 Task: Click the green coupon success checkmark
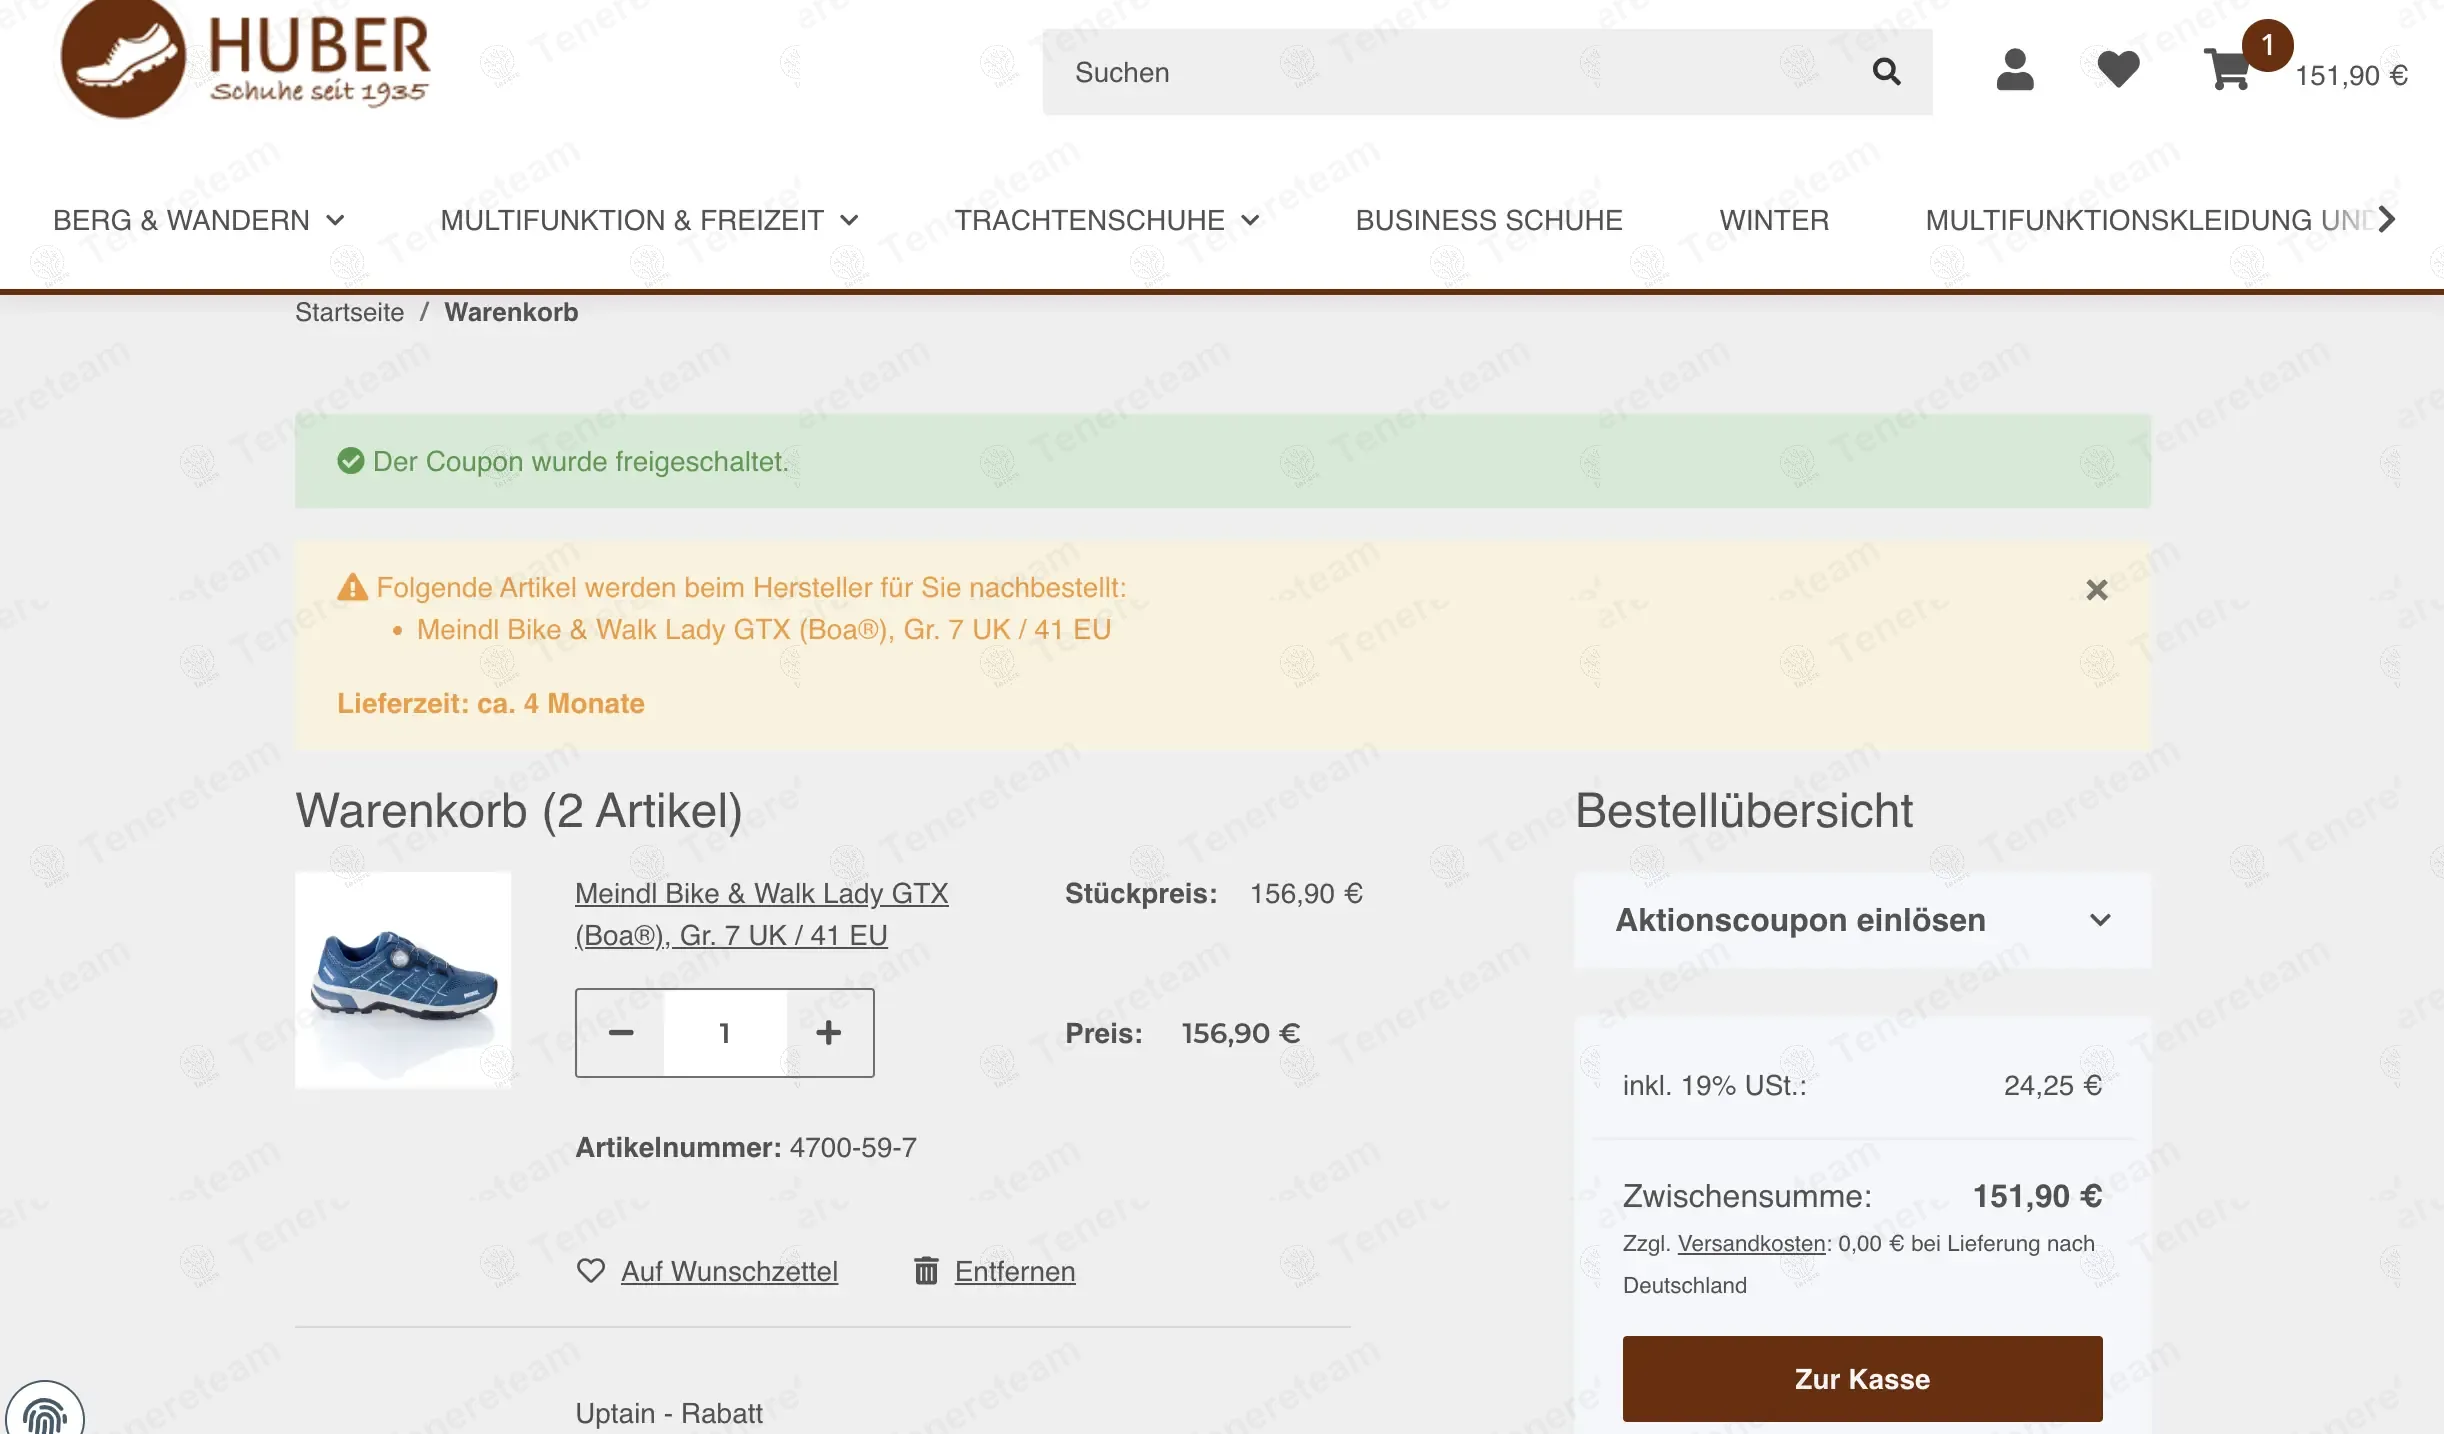coord(351,461)
